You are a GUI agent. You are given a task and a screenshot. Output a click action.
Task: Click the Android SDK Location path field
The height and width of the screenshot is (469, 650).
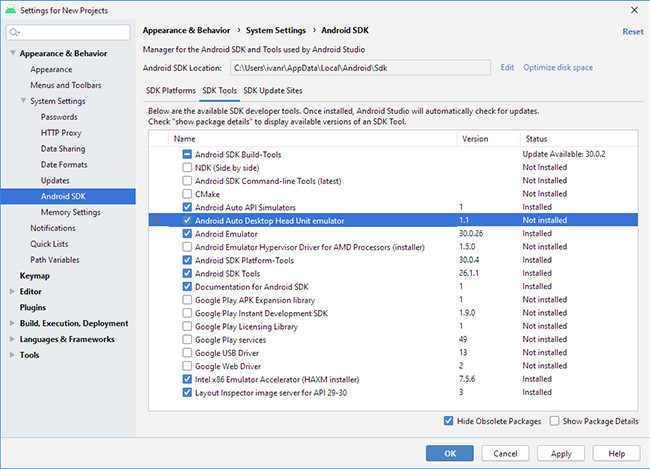click(x=359, y=68)
